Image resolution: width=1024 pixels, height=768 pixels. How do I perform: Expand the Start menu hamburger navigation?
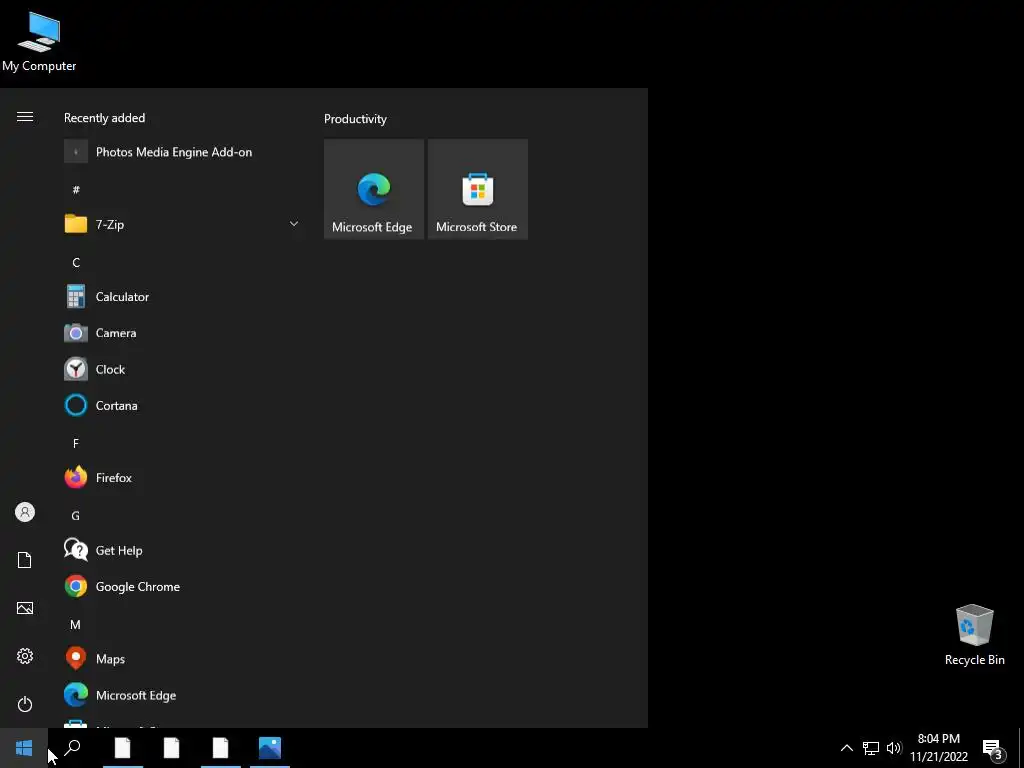click(25, 117)
